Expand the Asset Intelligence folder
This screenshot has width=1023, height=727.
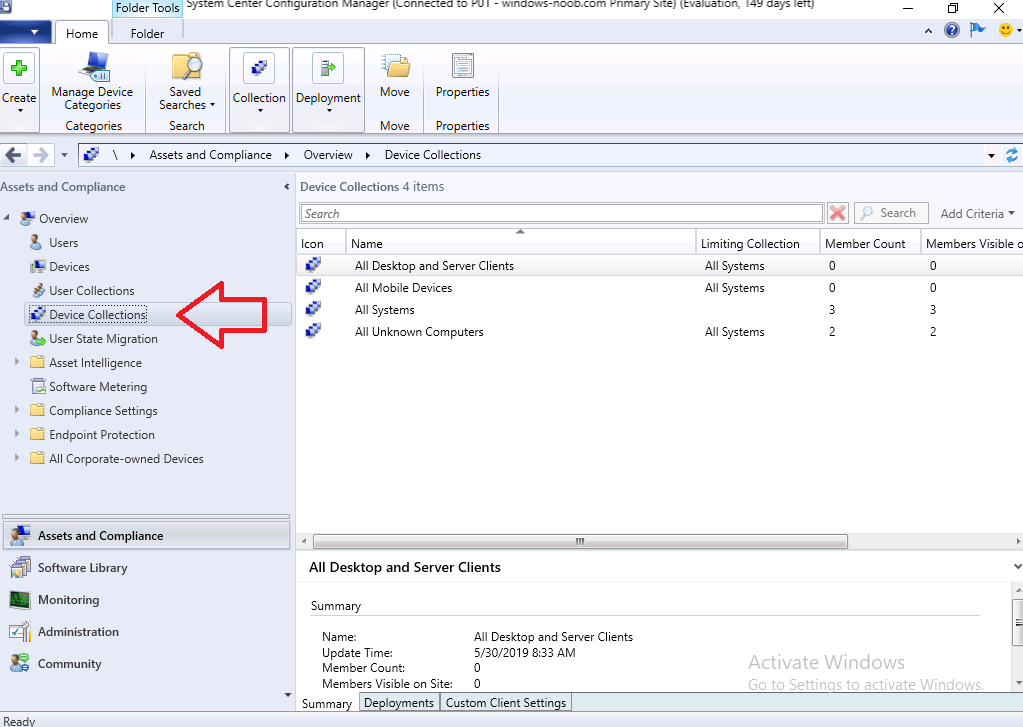tap(17, 362)
